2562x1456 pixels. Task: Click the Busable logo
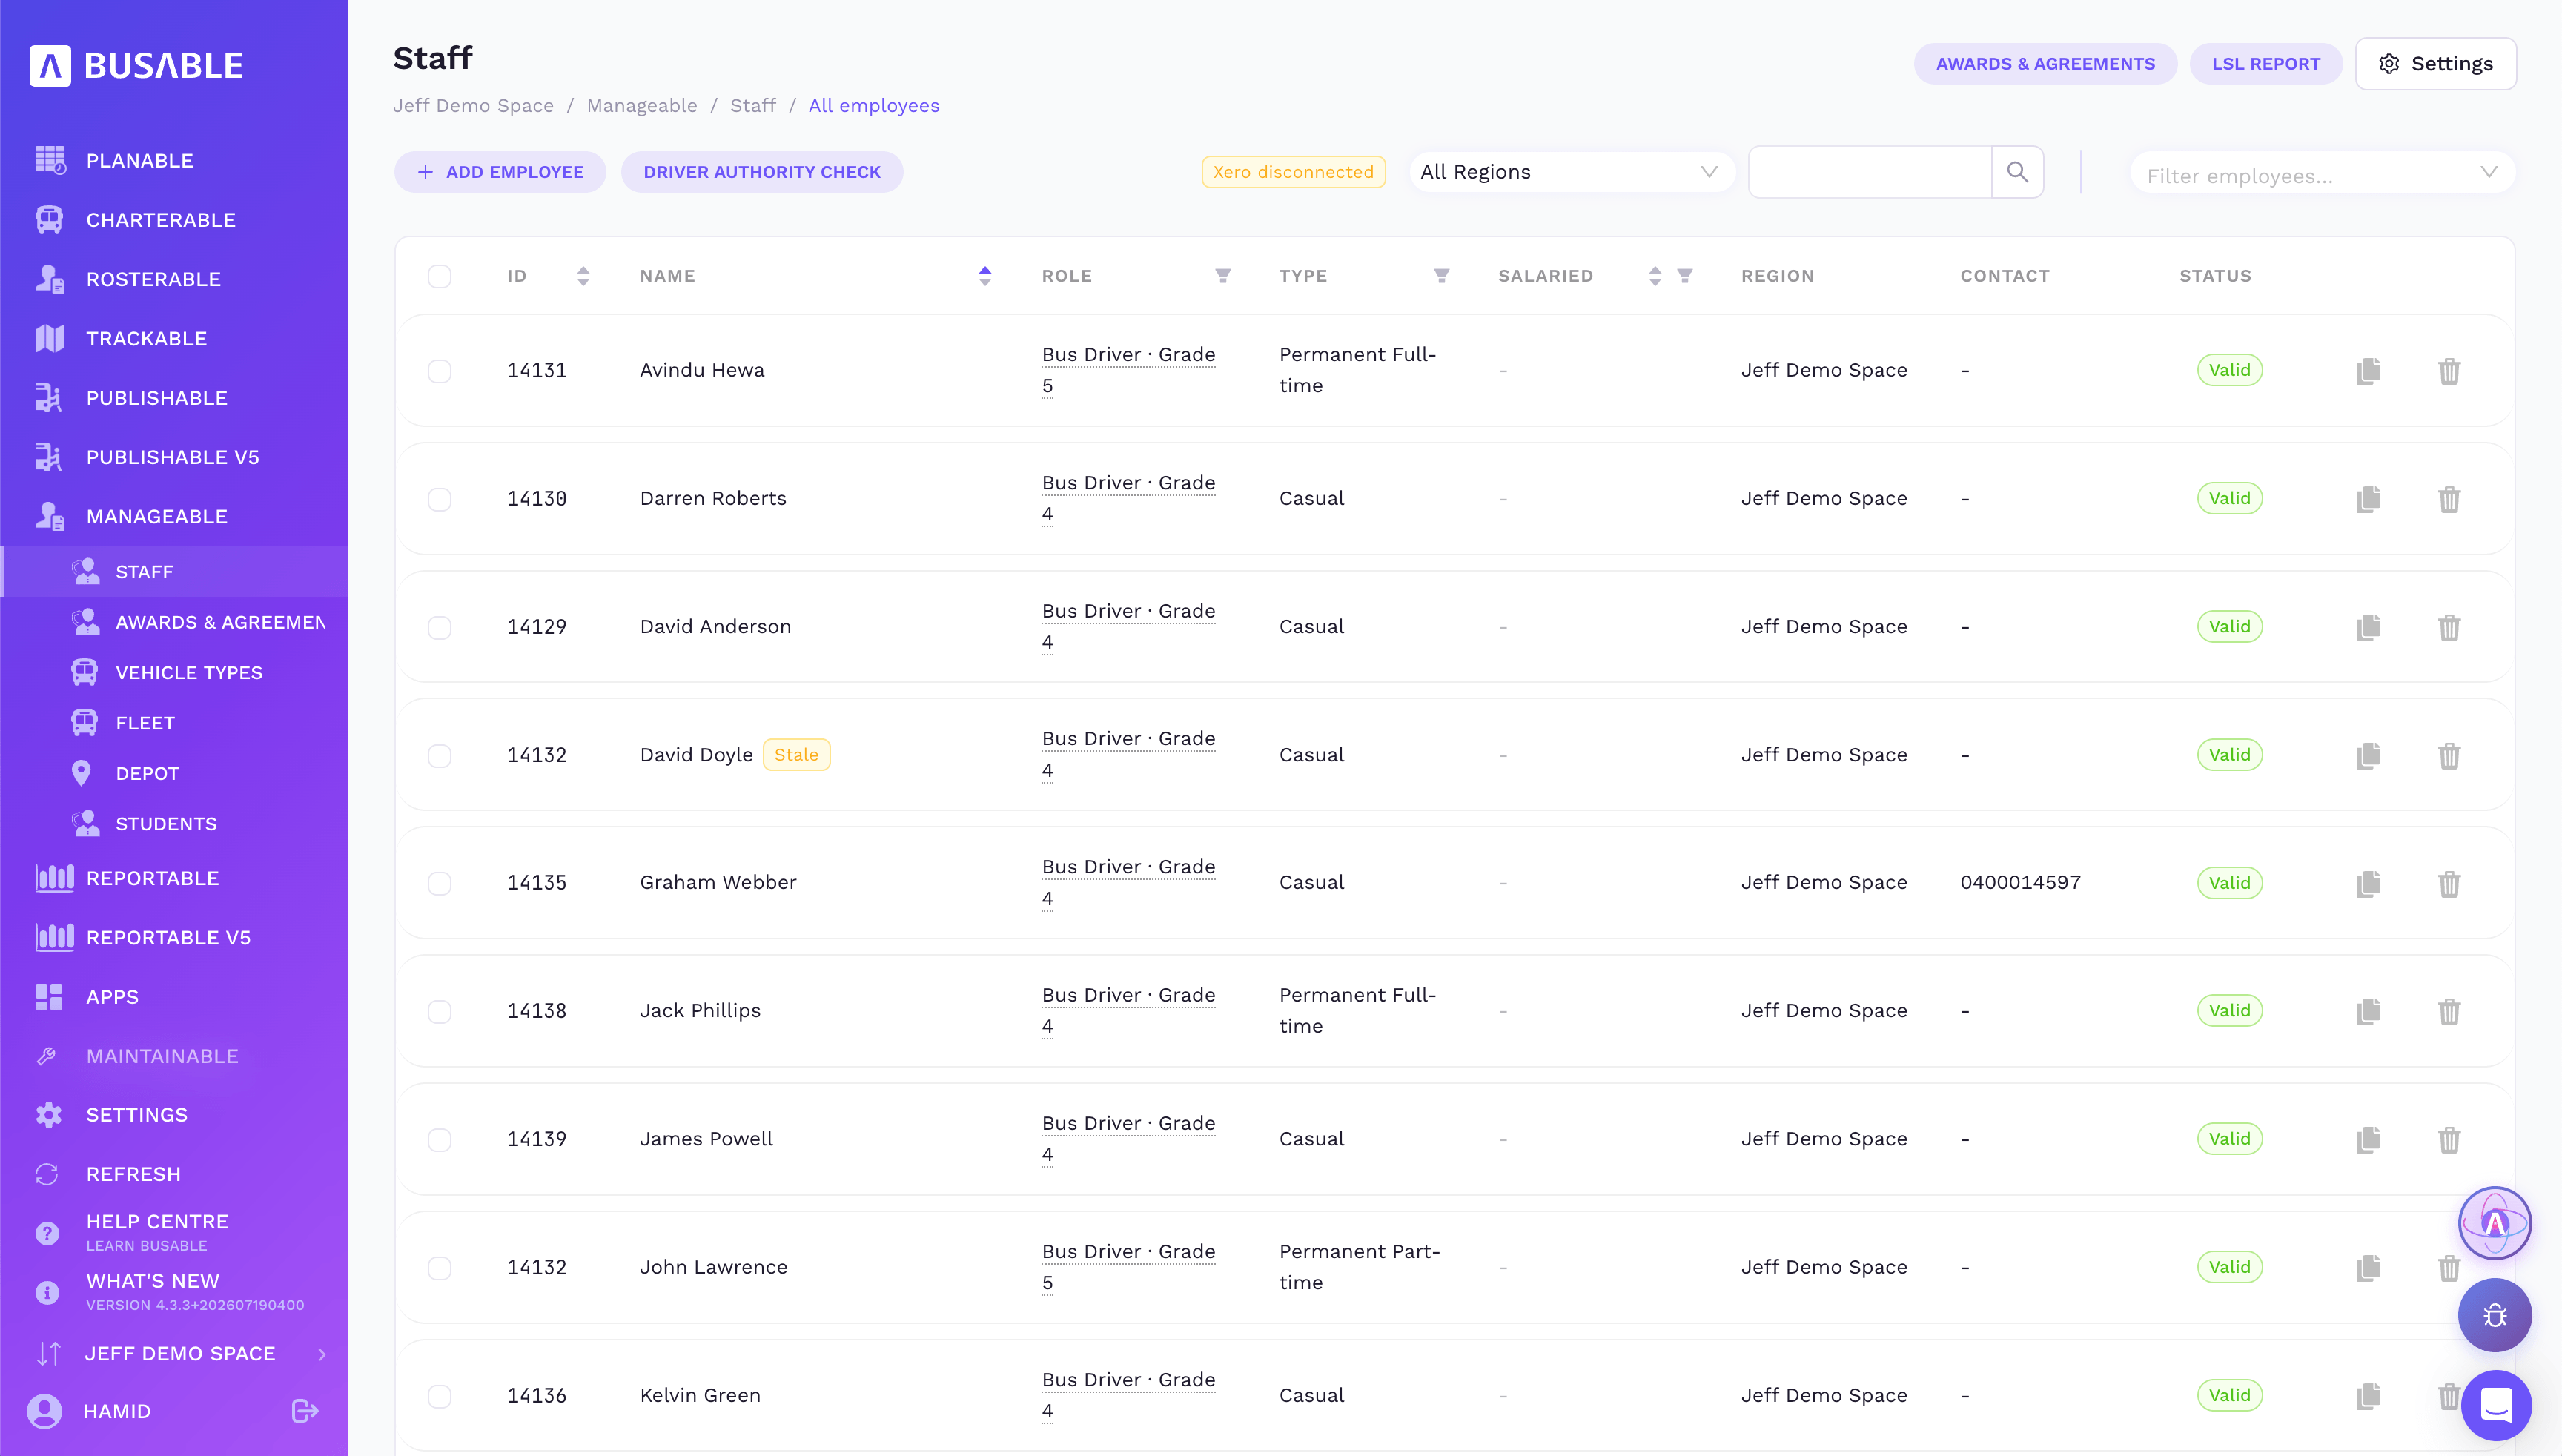tap(136, 66)
